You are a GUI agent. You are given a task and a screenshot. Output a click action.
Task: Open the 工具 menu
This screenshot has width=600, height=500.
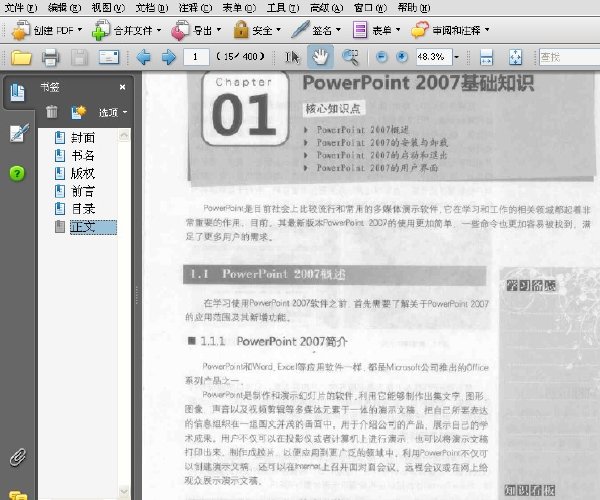pos(283,7)
